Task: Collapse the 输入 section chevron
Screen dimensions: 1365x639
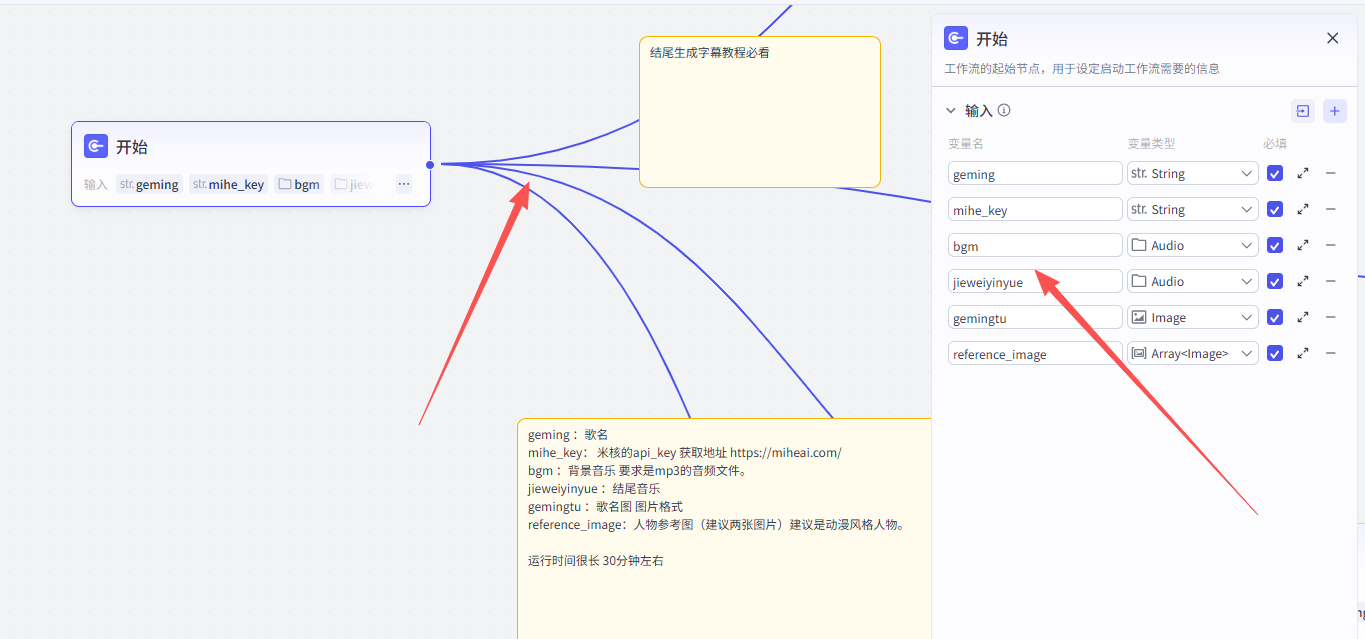Action: tap(951, 111)
